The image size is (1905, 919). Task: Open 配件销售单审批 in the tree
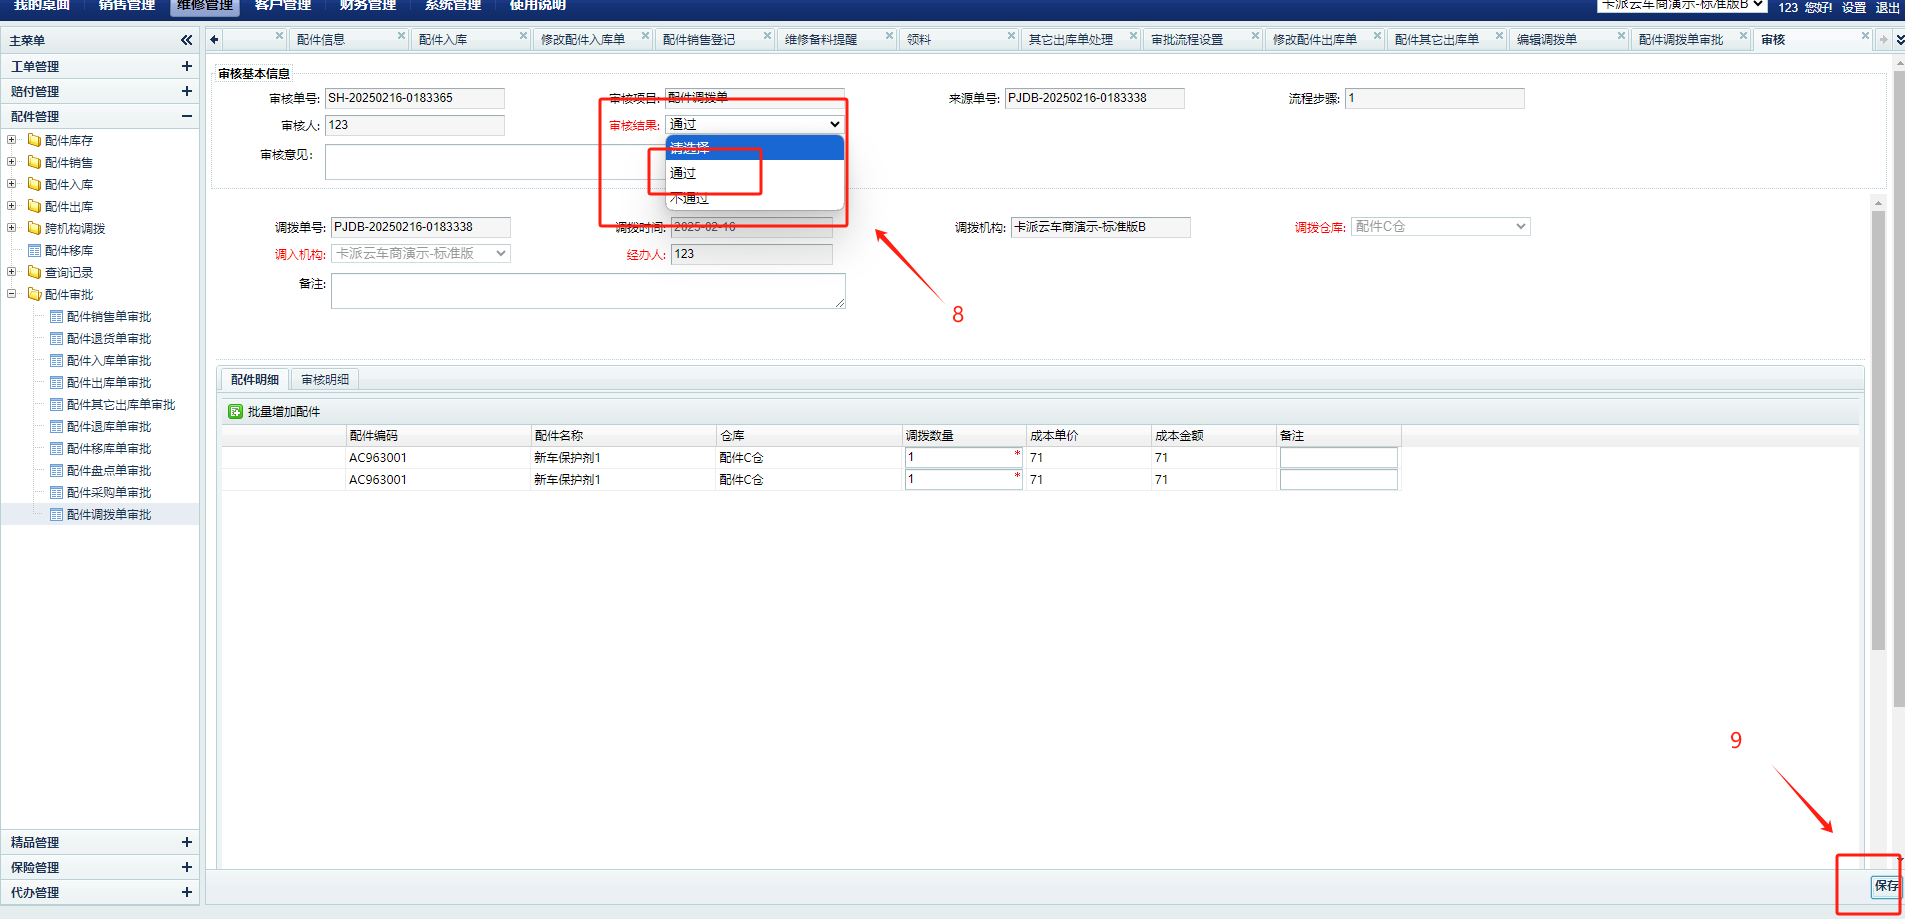108,317
